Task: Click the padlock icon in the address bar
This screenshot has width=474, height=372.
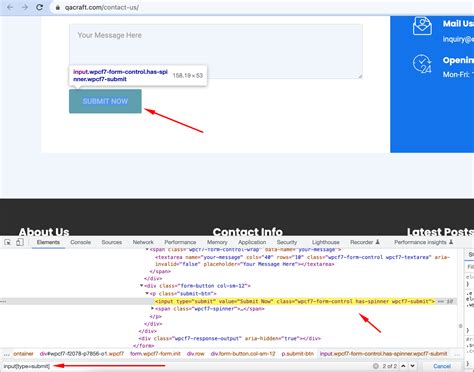Action: (x=58, y=7)
